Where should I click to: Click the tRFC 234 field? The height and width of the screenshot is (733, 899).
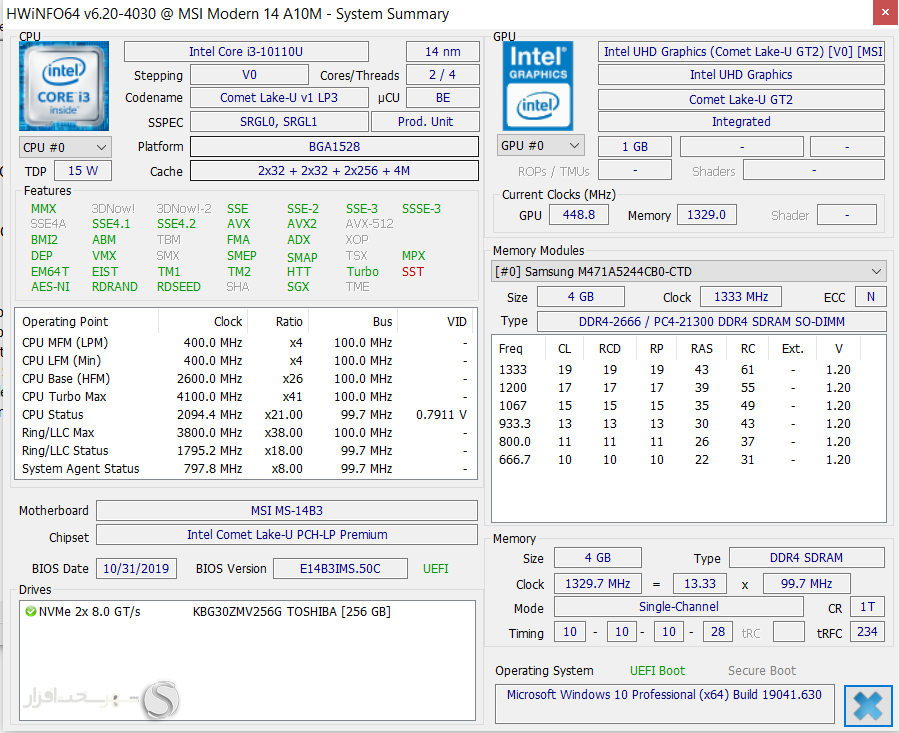867,631
